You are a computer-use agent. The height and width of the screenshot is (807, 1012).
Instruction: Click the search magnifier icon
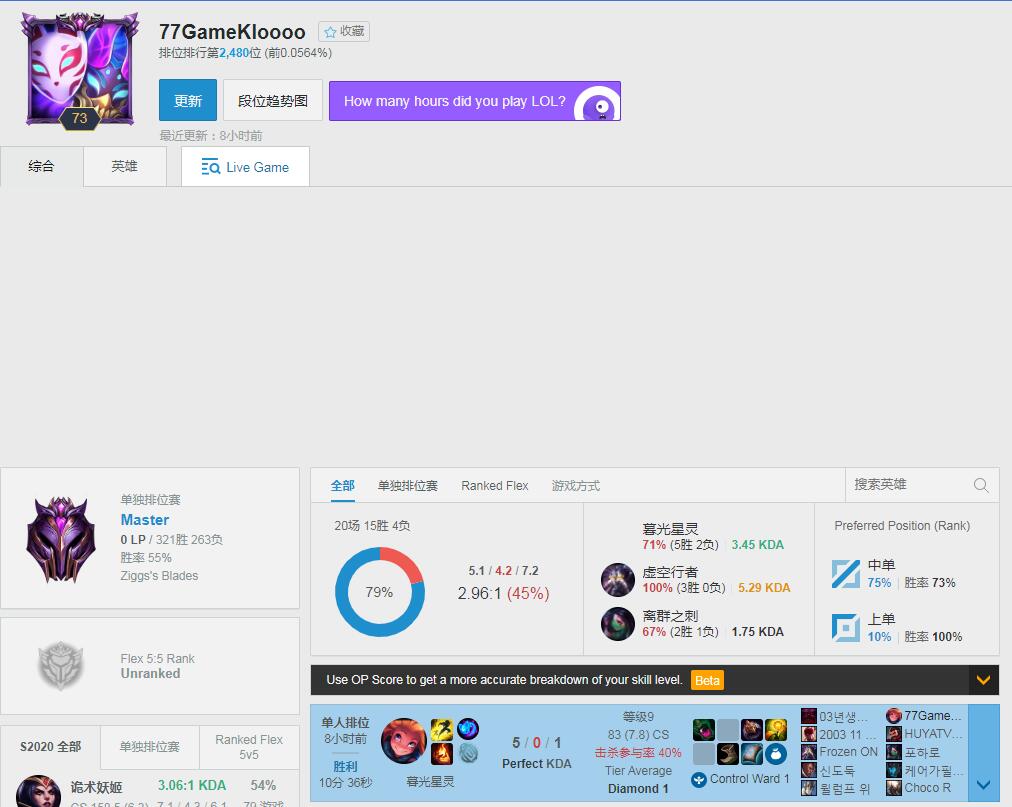click(x=981, y=486)
